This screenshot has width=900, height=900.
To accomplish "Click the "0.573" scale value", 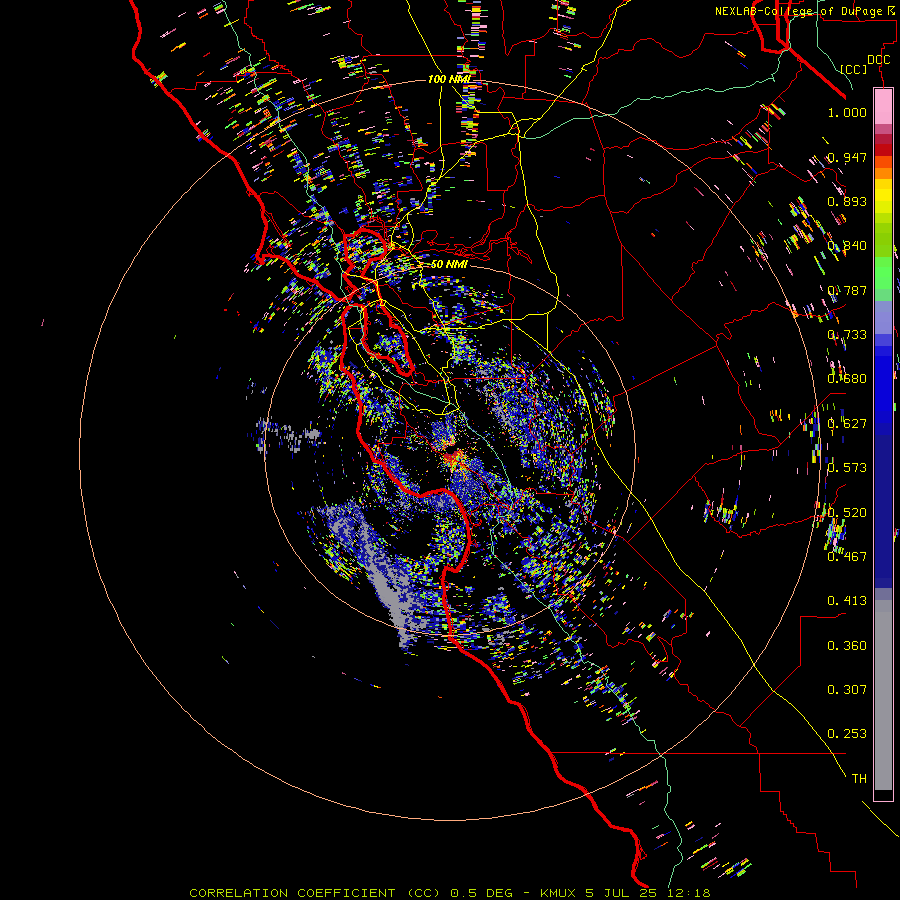I will pos(847,468).
